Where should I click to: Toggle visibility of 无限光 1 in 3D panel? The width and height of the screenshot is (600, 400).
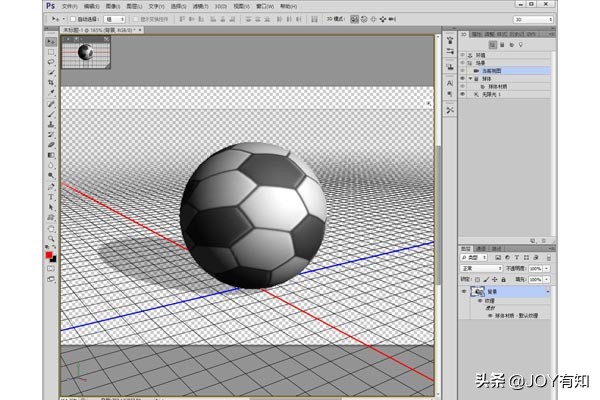[x=464, y=95]
